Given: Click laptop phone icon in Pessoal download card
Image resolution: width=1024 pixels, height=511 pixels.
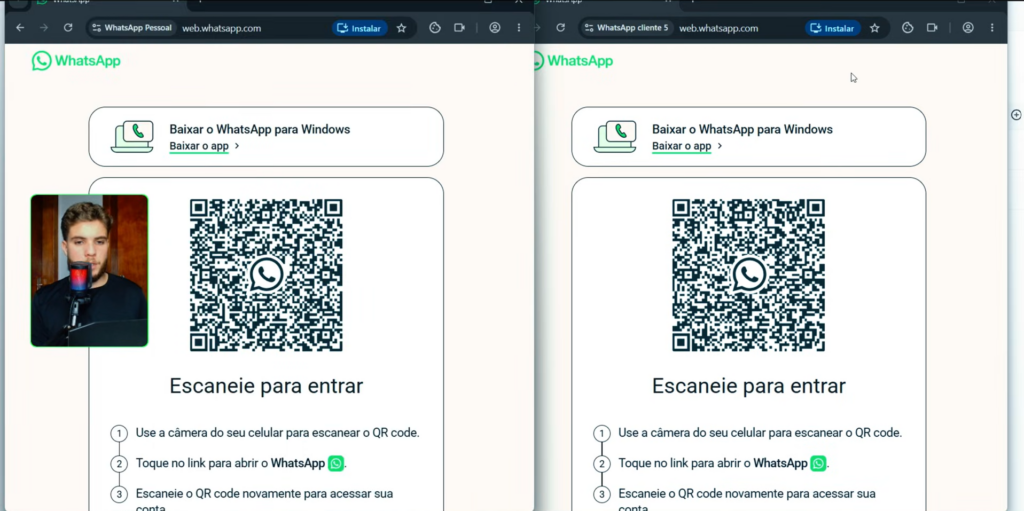Looking at the screenshot, I should 132,136.
